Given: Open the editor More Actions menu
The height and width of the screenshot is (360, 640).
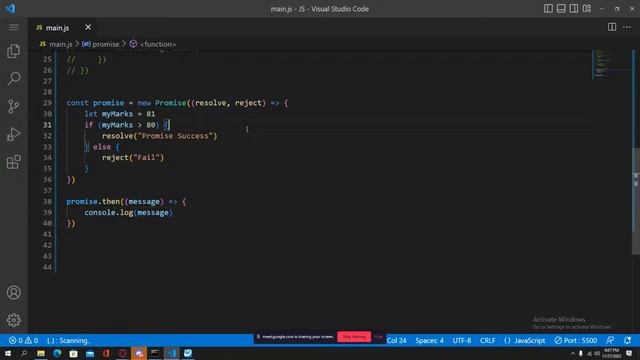Looking at the screenshot, I should (627, 27).
